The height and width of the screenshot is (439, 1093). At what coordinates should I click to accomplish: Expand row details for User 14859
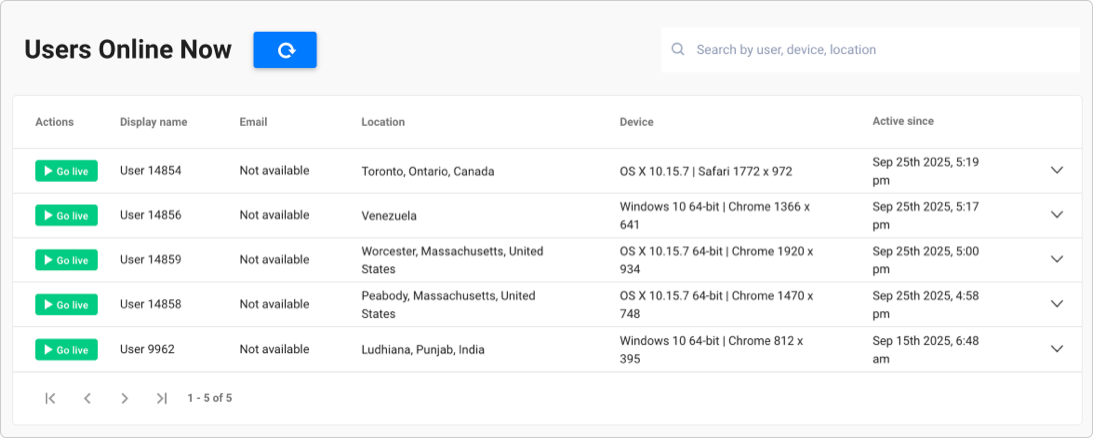coord(1057,259)
